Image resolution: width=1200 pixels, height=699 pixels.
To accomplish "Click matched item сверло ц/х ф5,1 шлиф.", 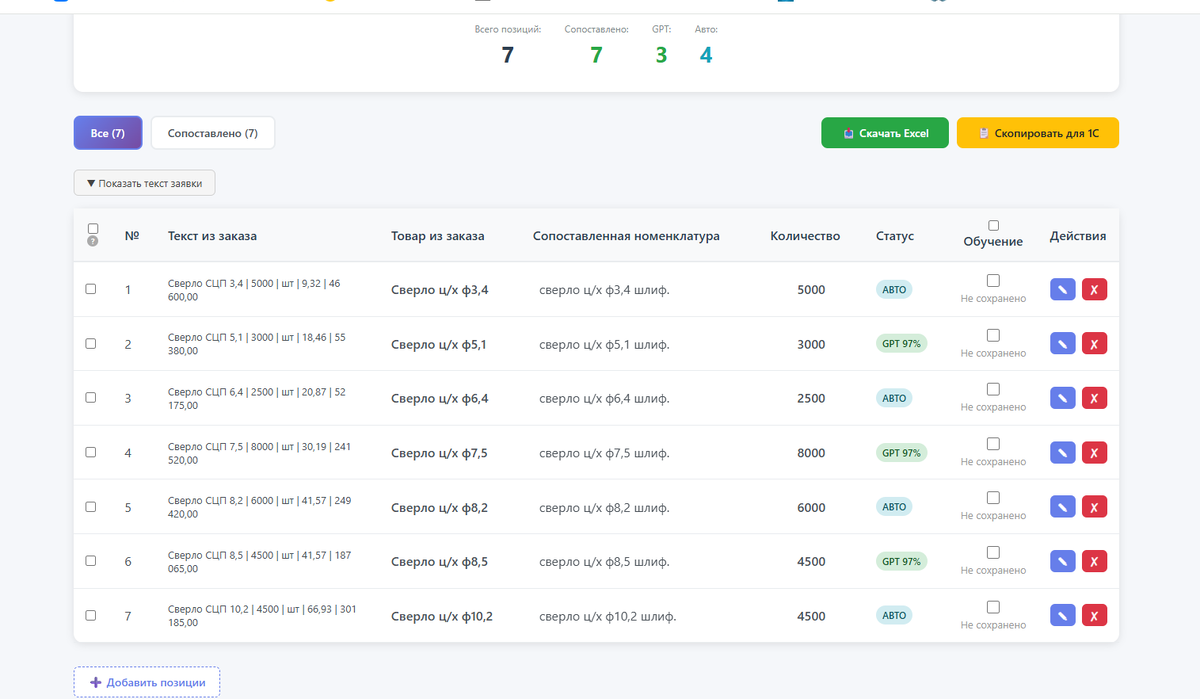I will 604,345.
